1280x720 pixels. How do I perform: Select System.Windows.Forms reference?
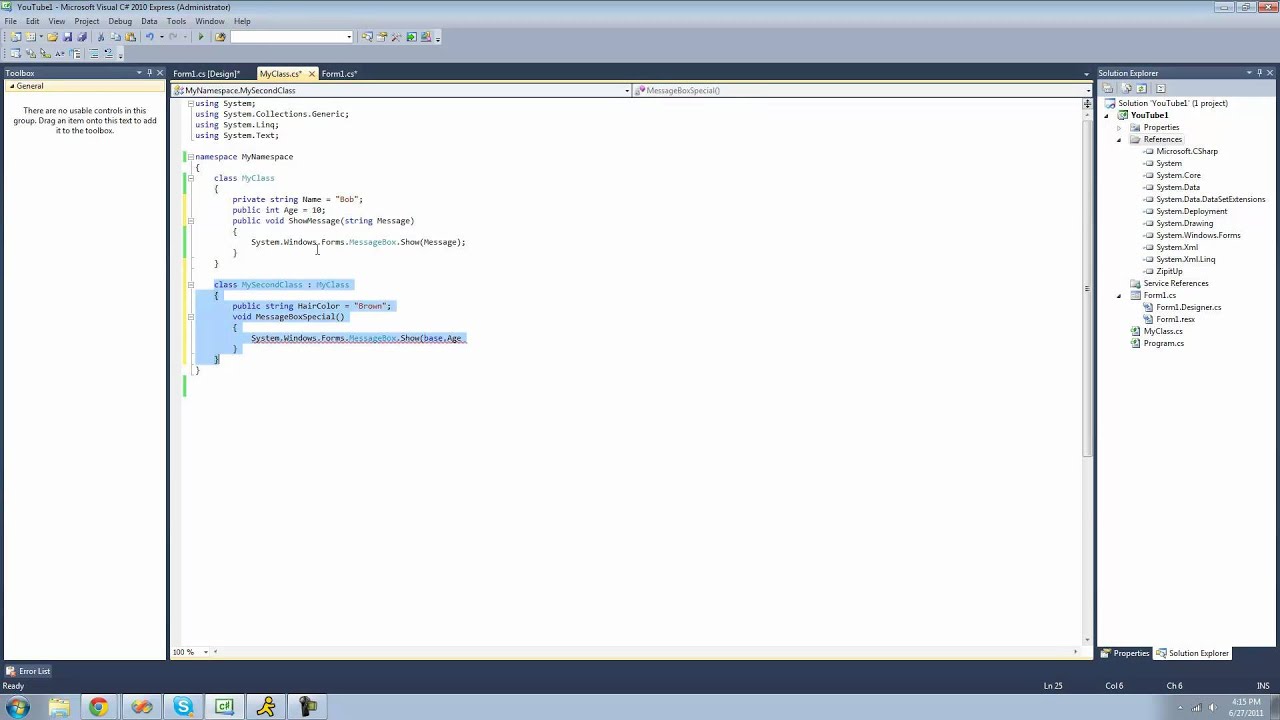(1198, 235)
